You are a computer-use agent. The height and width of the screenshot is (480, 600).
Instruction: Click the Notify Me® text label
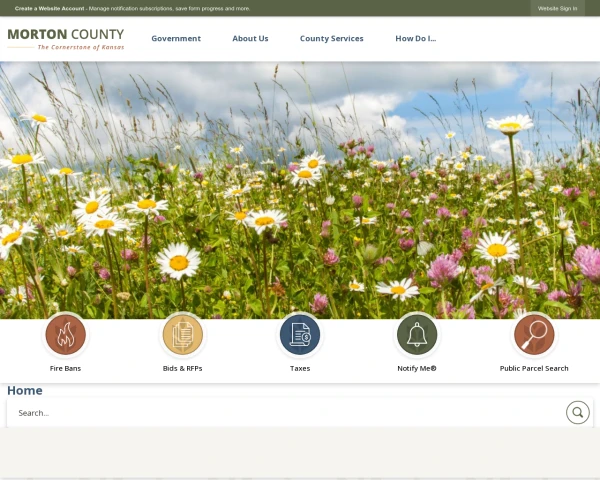(x=417, y=368)
